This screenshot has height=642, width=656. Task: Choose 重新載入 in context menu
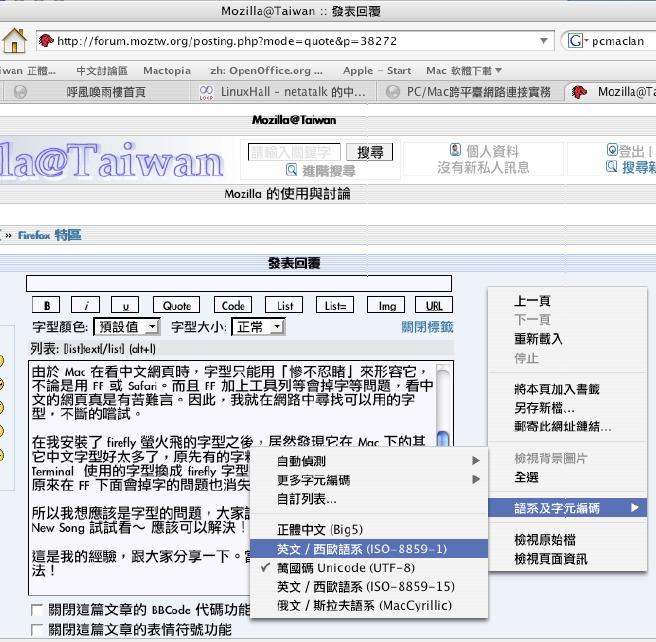(x=567, y=339)
